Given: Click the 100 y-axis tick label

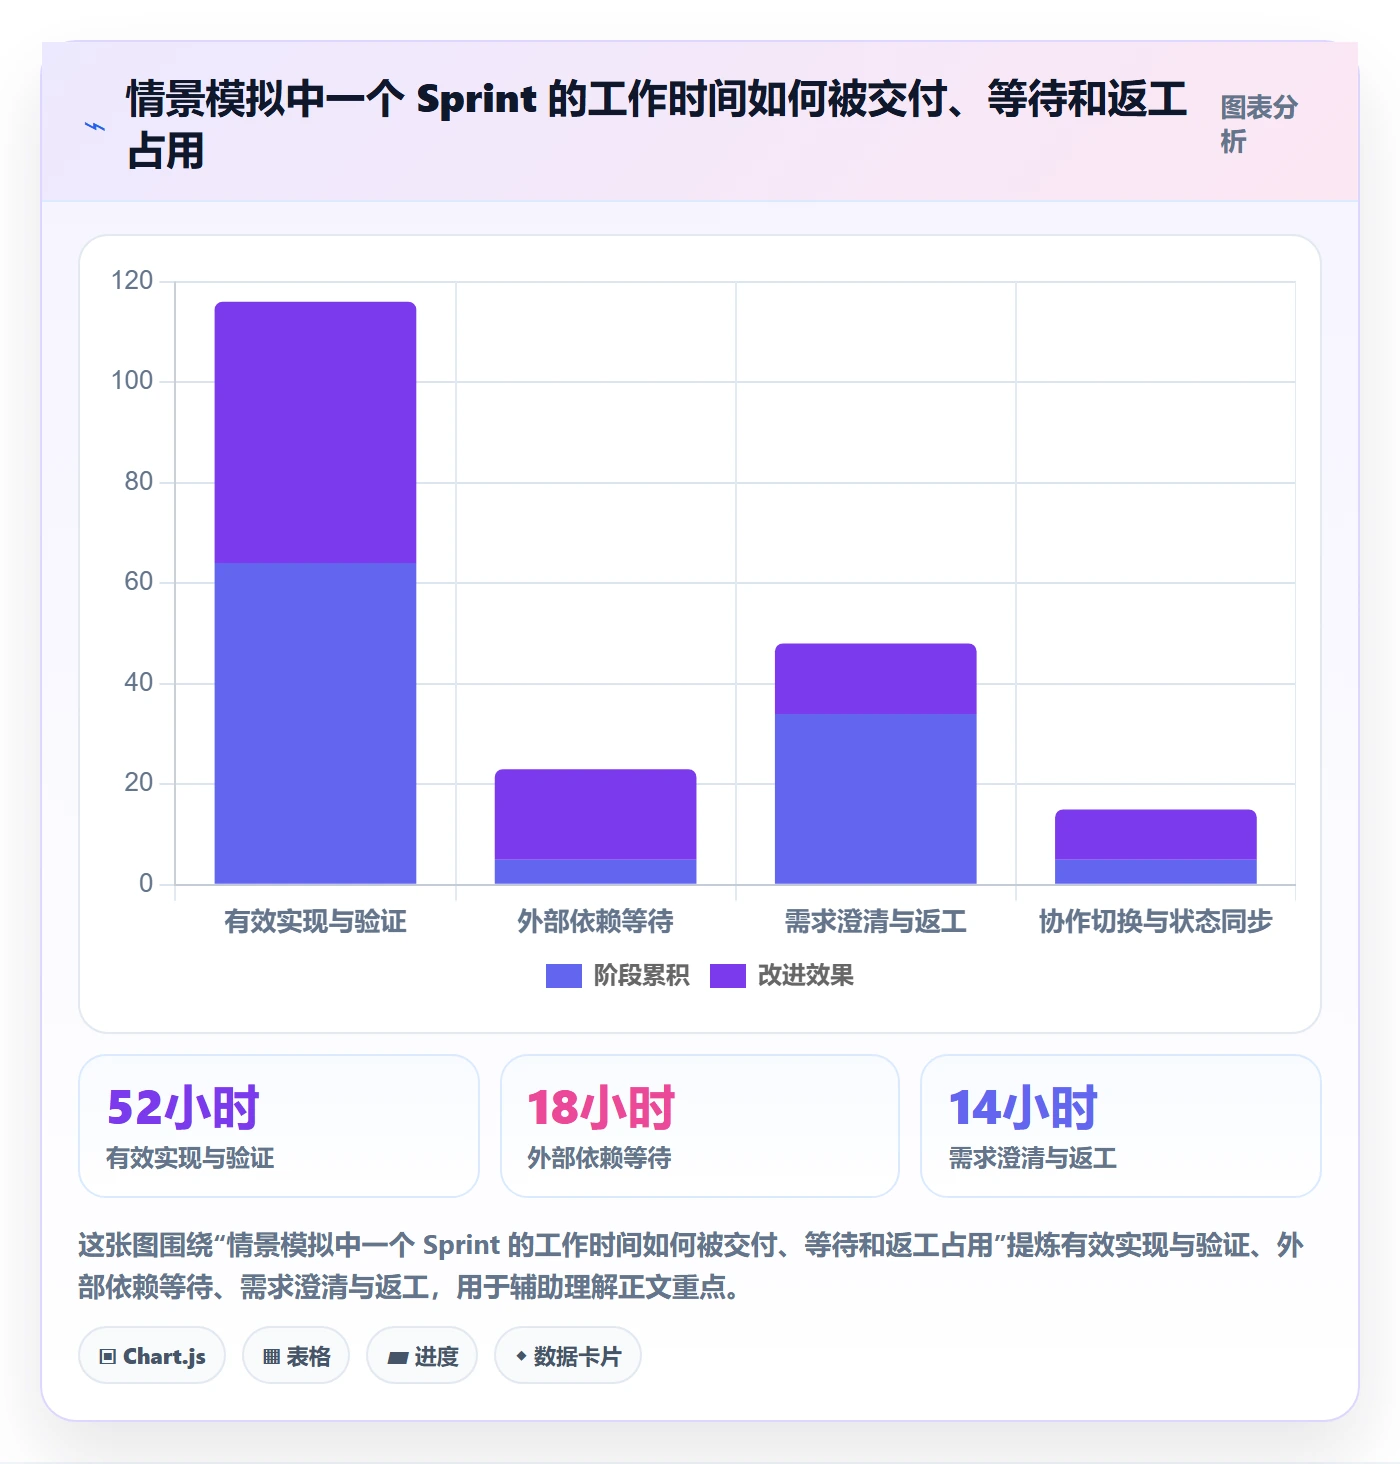Looking at the screenshot, I should [132, 380].
